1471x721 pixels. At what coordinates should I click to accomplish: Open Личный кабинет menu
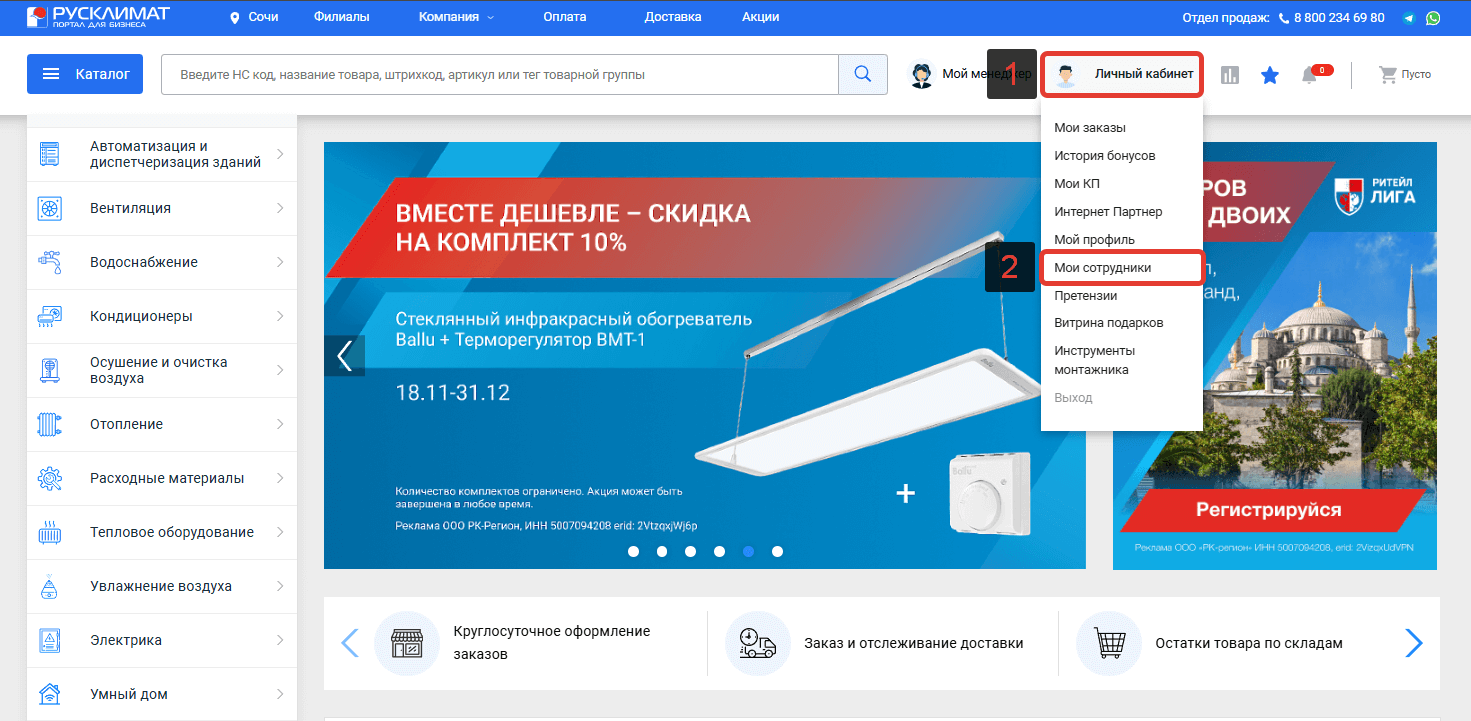(x=1122, y=75)
